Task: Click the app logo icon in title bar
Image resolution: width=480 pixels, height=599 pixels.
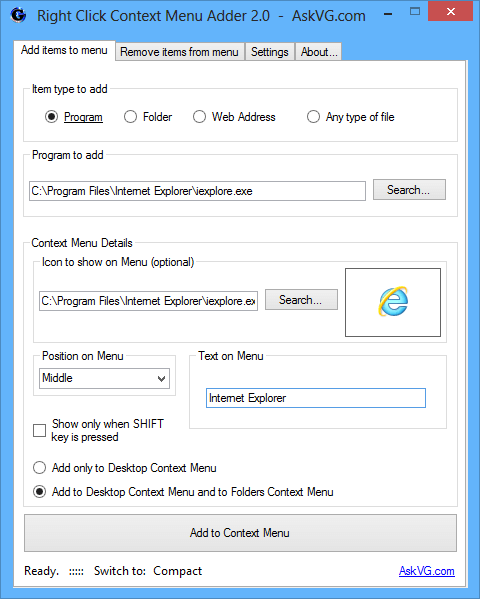Action: pyautogui.click(x=18, y=15)
